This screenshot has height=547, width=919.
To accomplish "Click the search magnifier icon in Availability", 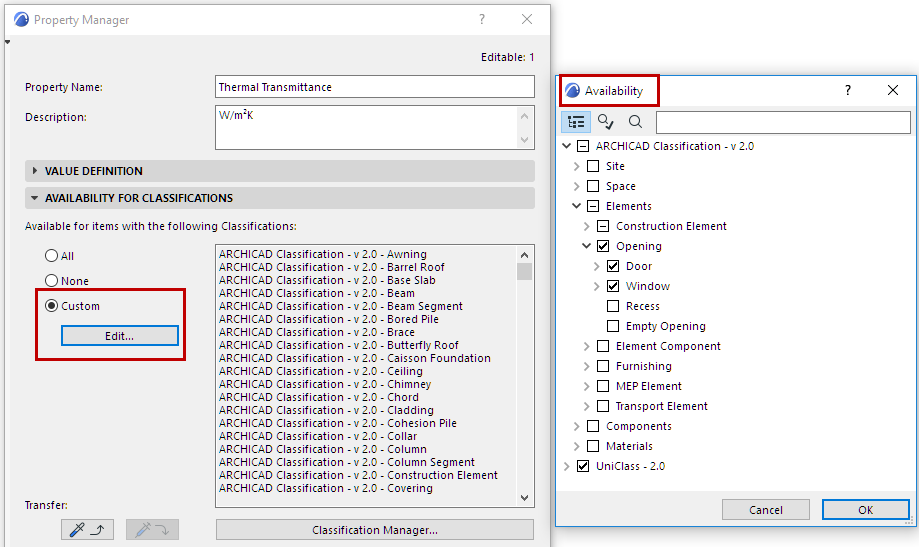I will 635,122.
